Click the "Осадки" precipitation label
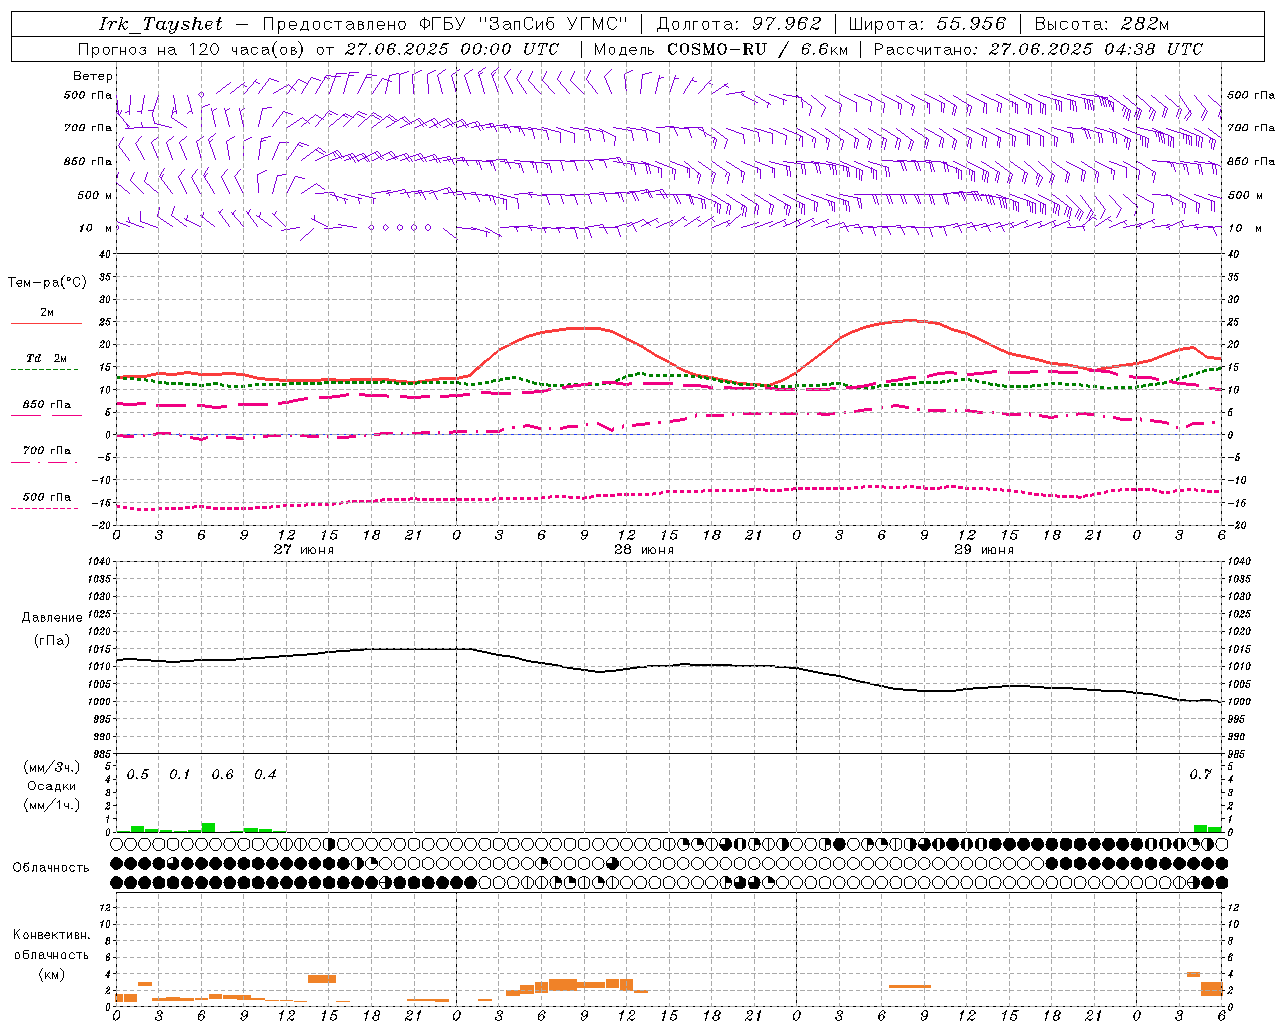 tap(52, 786)
